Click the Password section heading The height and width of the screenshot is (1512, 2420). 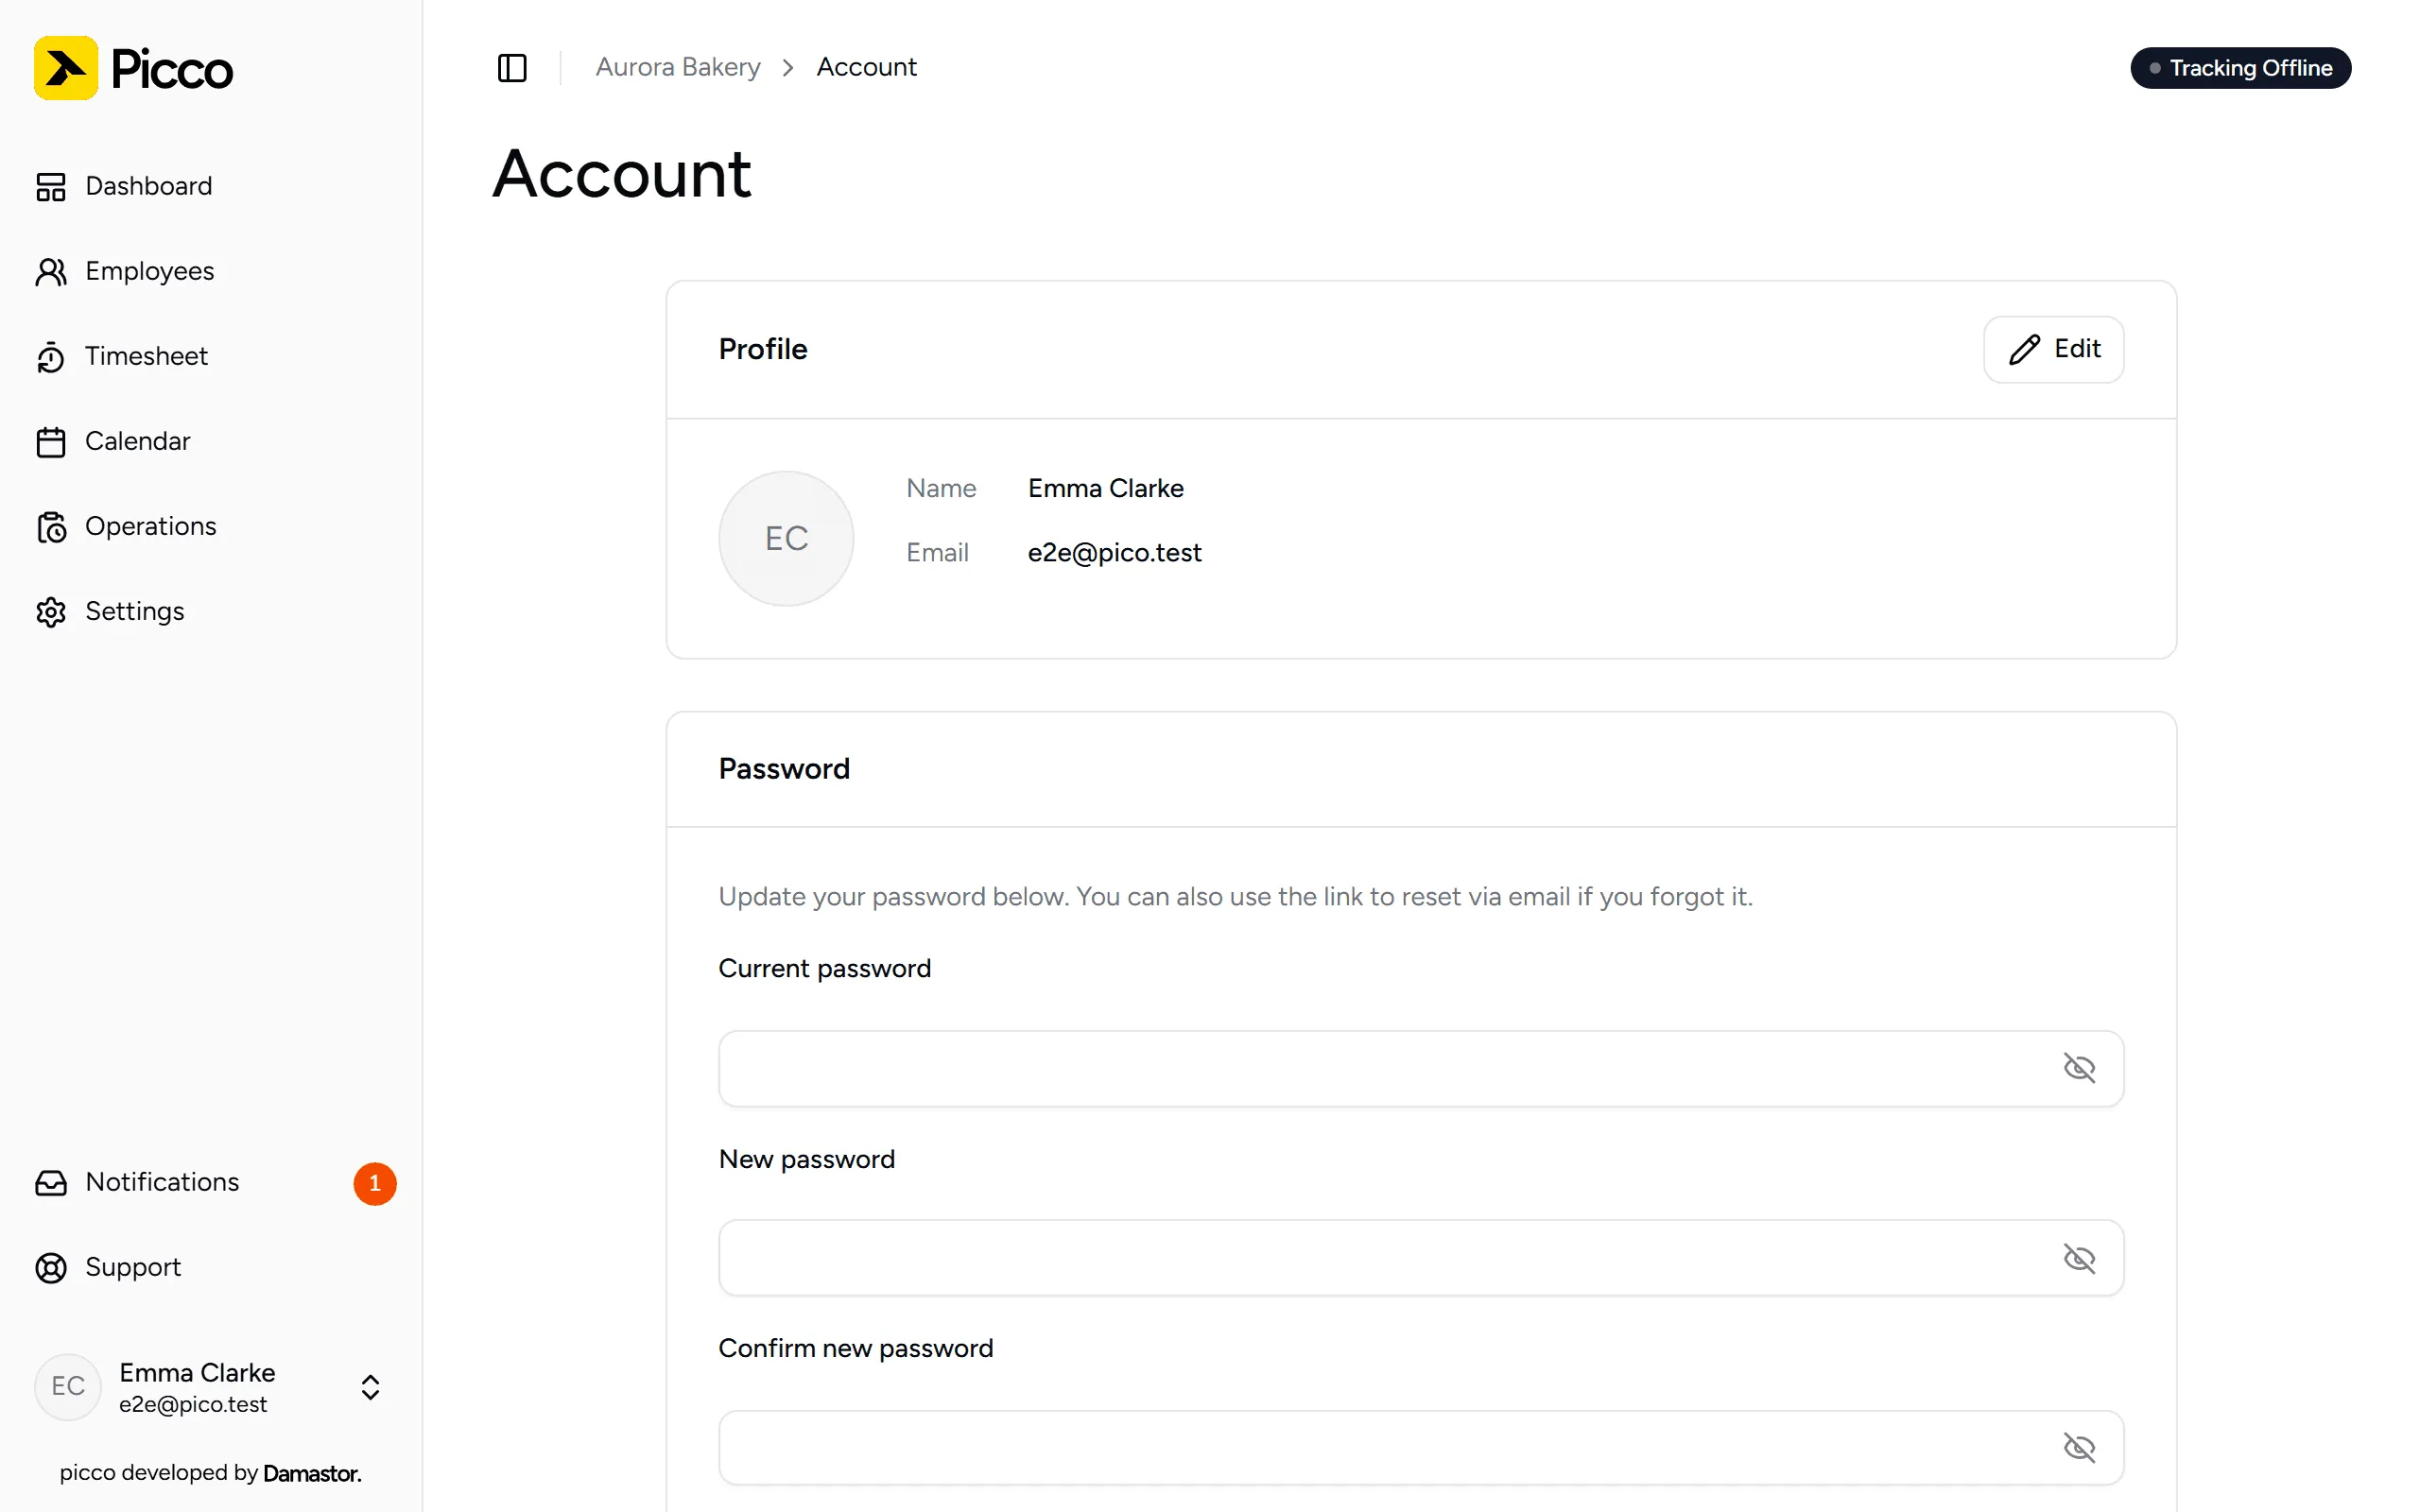784,768
